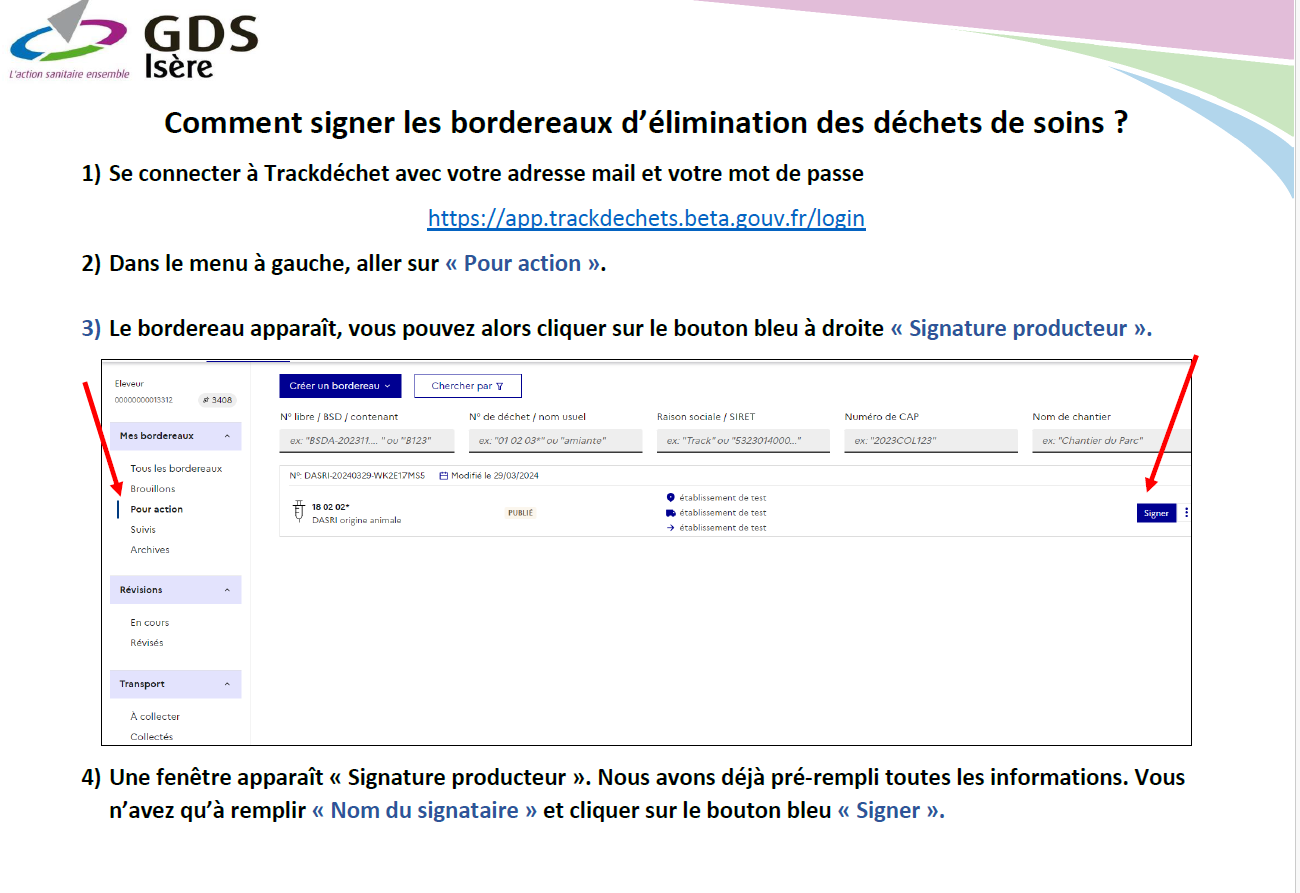Image resolution: width=1300 pixels, height=893 pixels.
Task: Open the three-dot menu beside Signer
Action: click(1187, 512)
